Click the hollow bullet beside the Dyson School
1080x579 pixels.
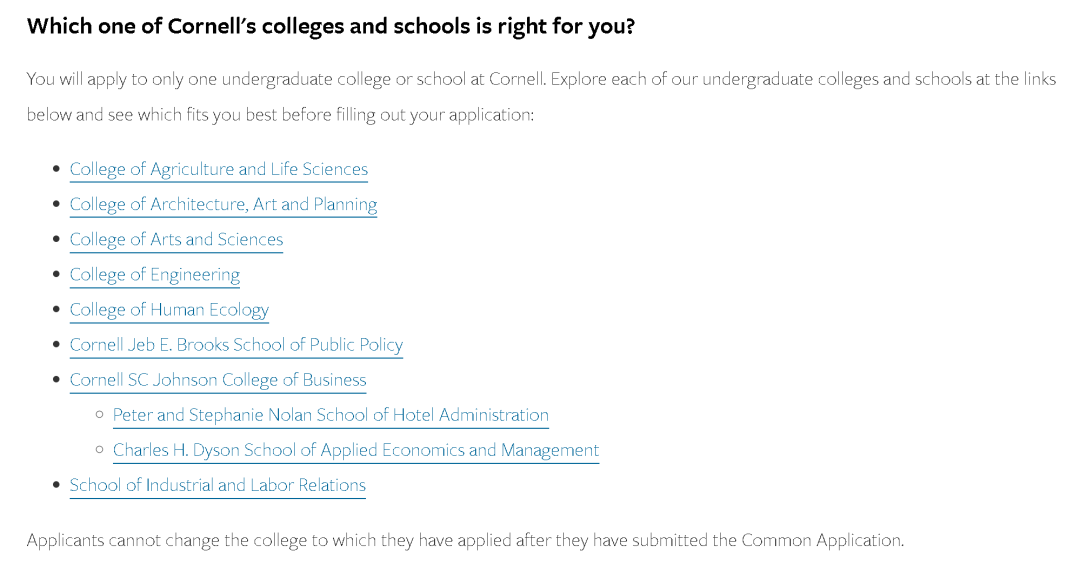click(x=99, y=450)
